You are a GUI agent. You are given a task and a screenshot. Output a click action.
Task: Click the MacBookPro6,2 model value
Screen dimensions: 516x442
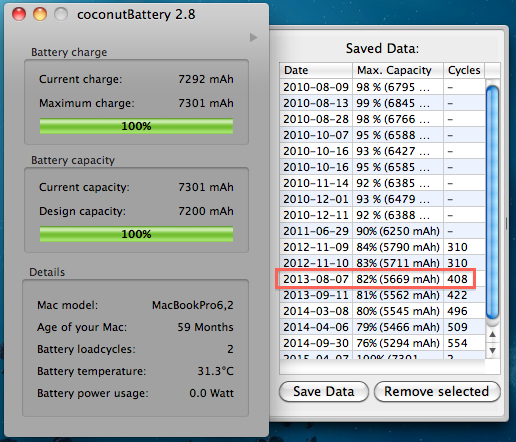click(x=193, y=305)
